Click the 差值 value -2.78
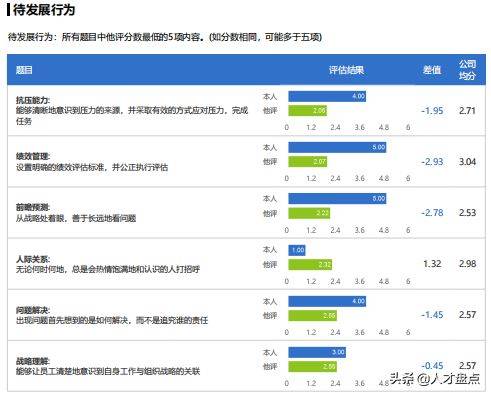 (x=432, y=213)
